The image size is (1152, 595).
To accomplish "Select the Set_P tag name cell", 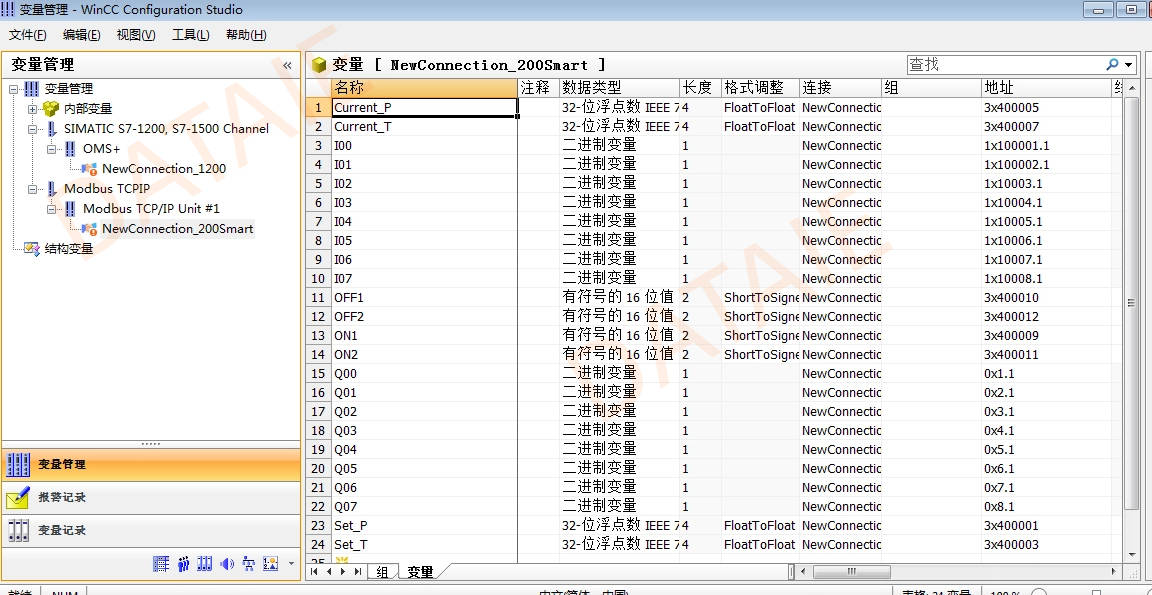I will click(x=425, y=526).
